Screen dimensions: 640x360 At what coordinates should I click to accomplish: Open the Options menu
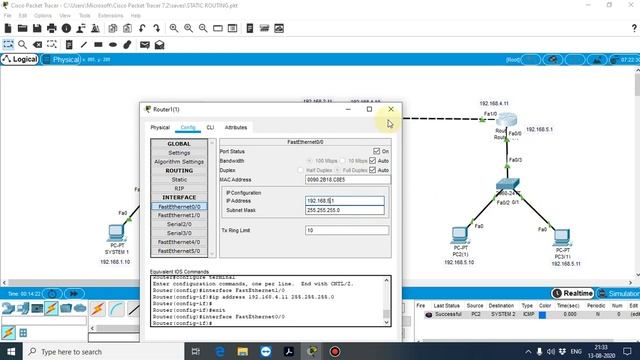tap(43, 16)
